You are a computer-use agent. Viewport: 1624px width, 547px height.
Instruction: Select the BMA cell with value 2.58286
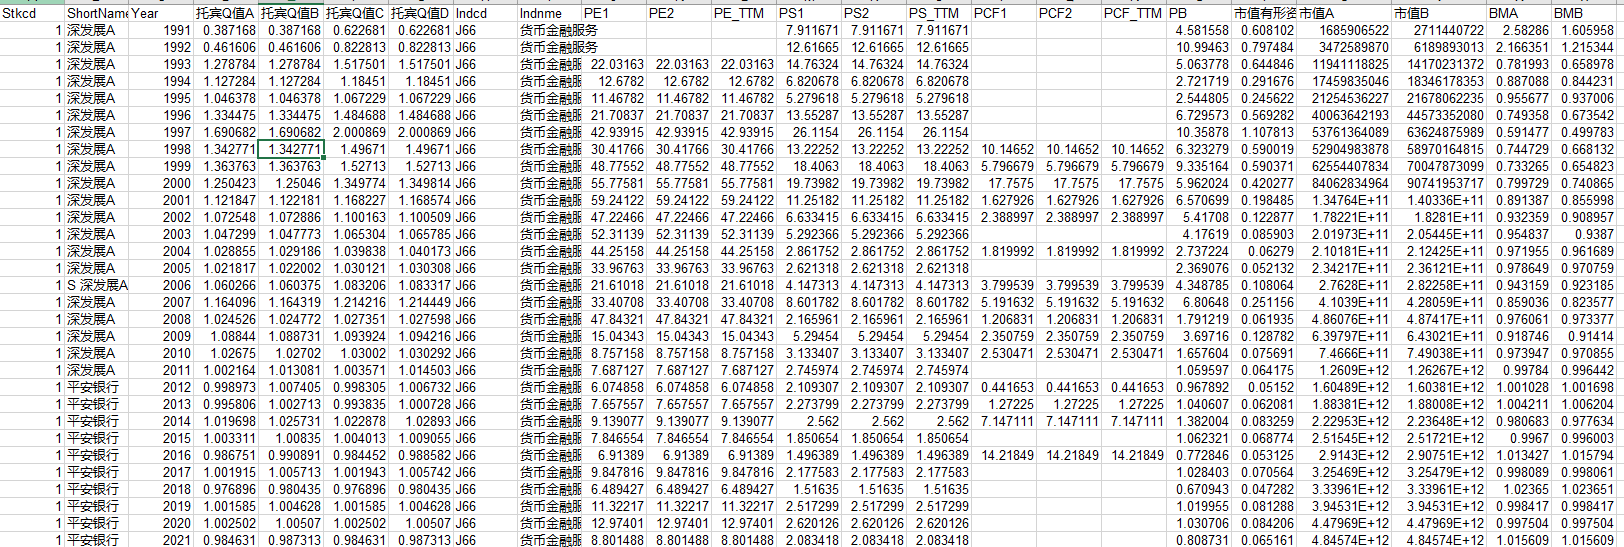pos(1519,30)
